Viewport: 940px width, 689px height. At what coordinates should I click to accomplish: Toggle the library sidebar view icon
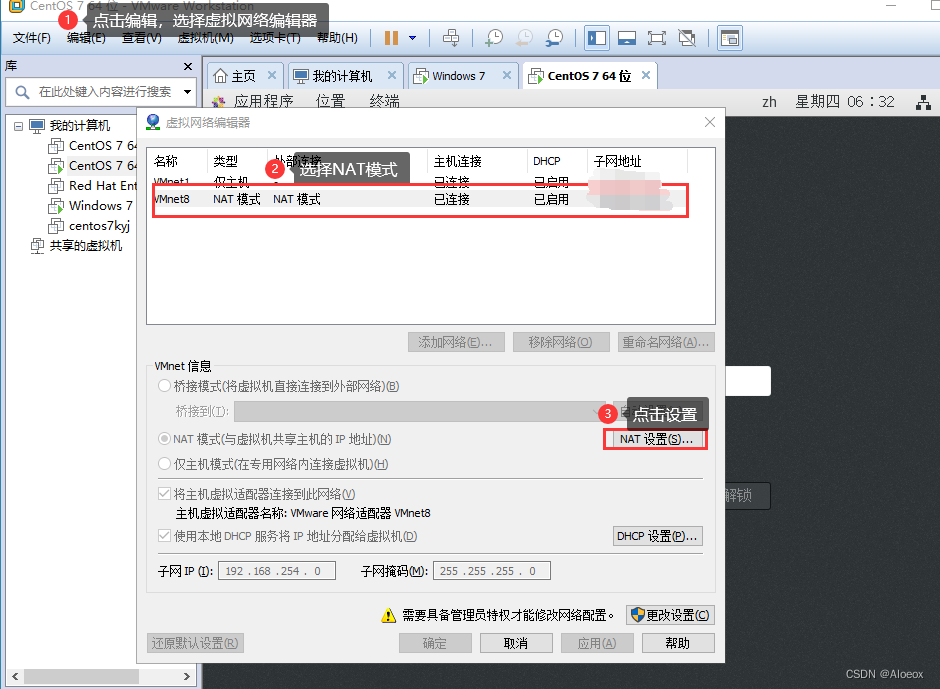pyautogui.click(x=596, y=38)
